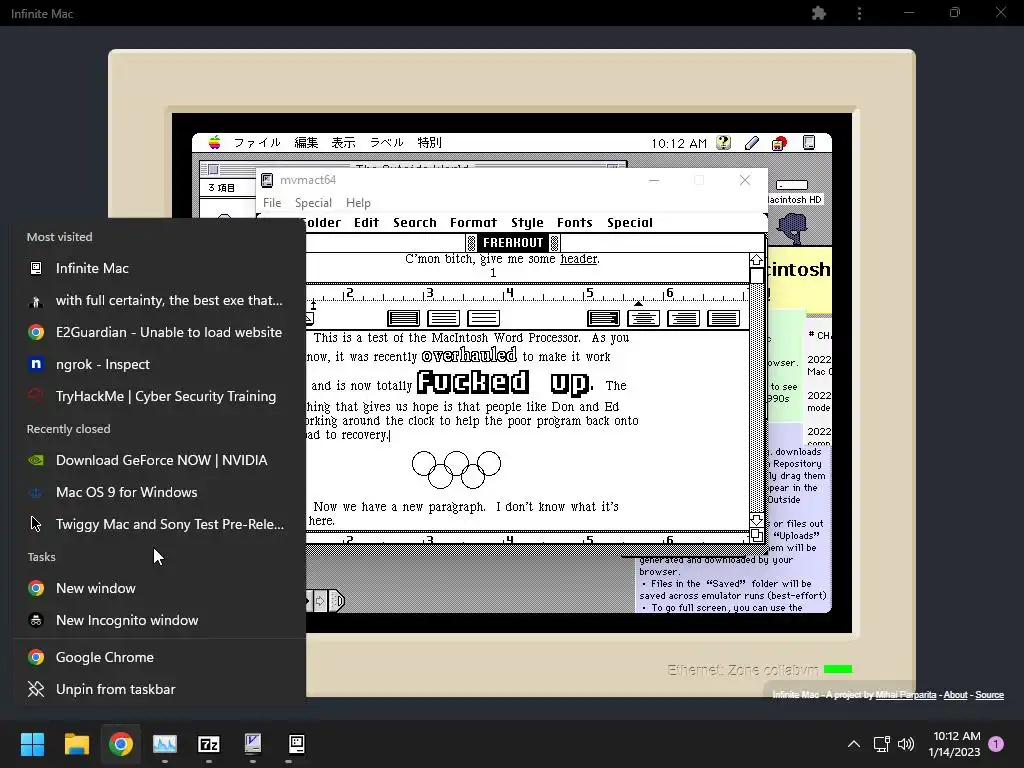Click the FREAKOUT document title bar
Viewport: 1024px width, 768px height.
tap(513, 243)
